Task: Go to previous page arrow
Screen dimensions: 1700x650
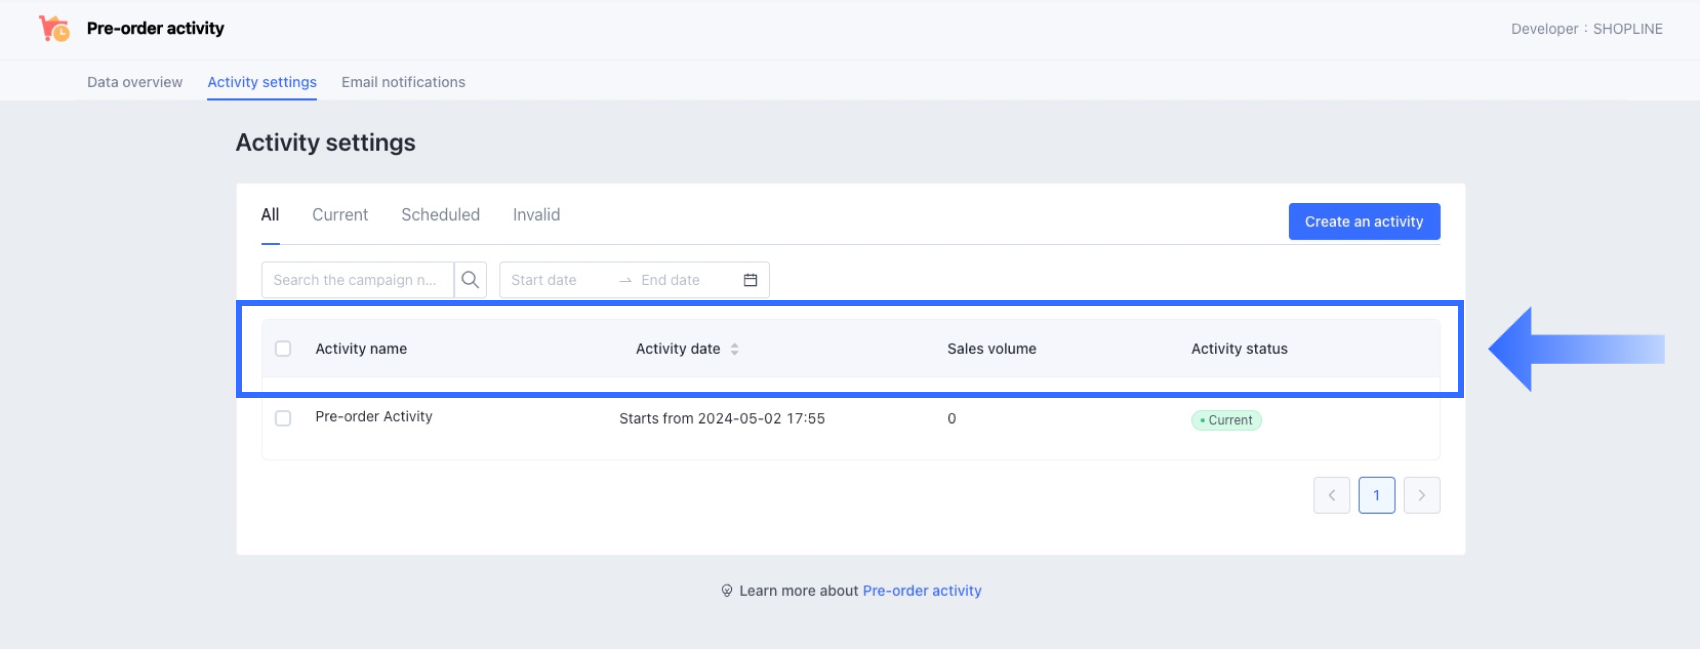Action: [1331, 495]
